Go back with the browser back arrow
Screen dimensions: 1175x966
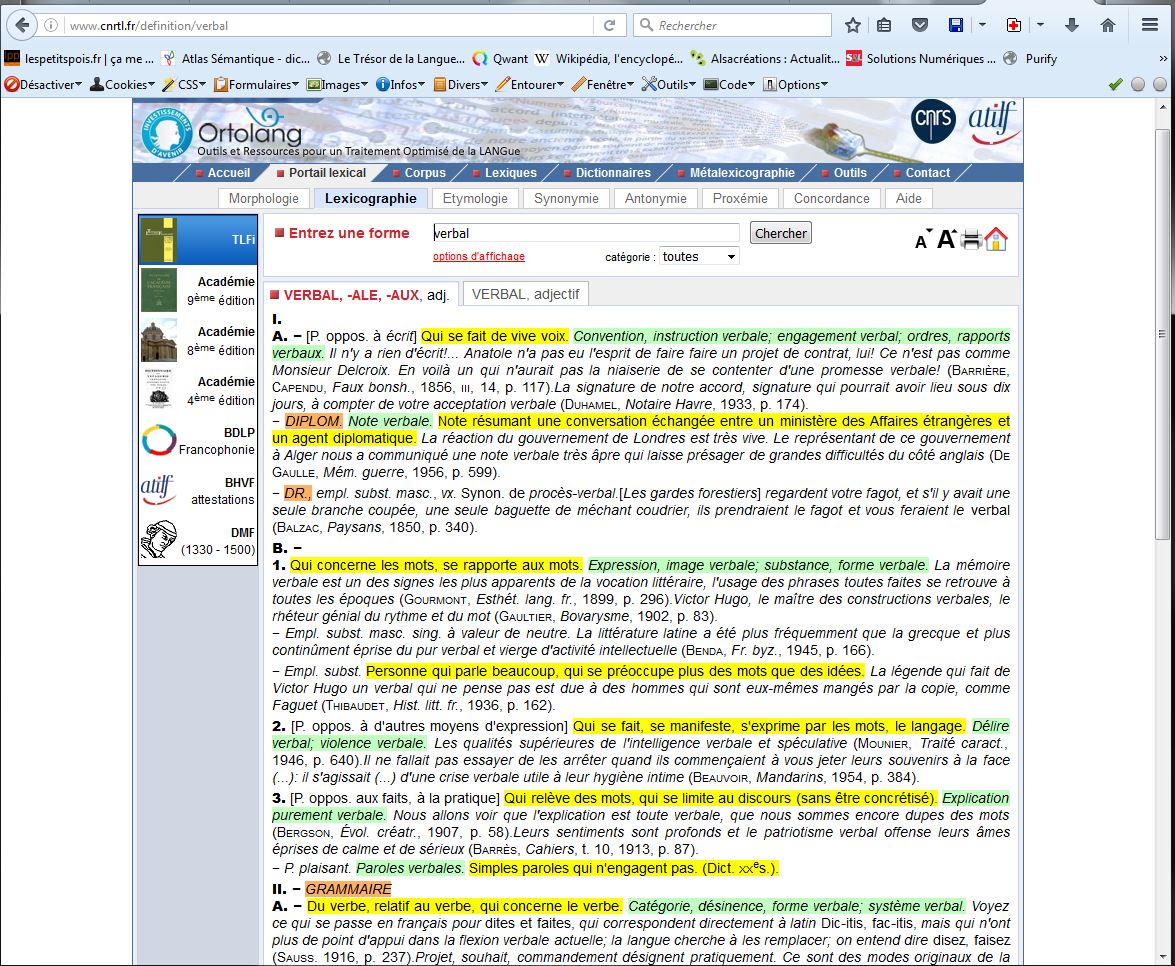(22, 25)
